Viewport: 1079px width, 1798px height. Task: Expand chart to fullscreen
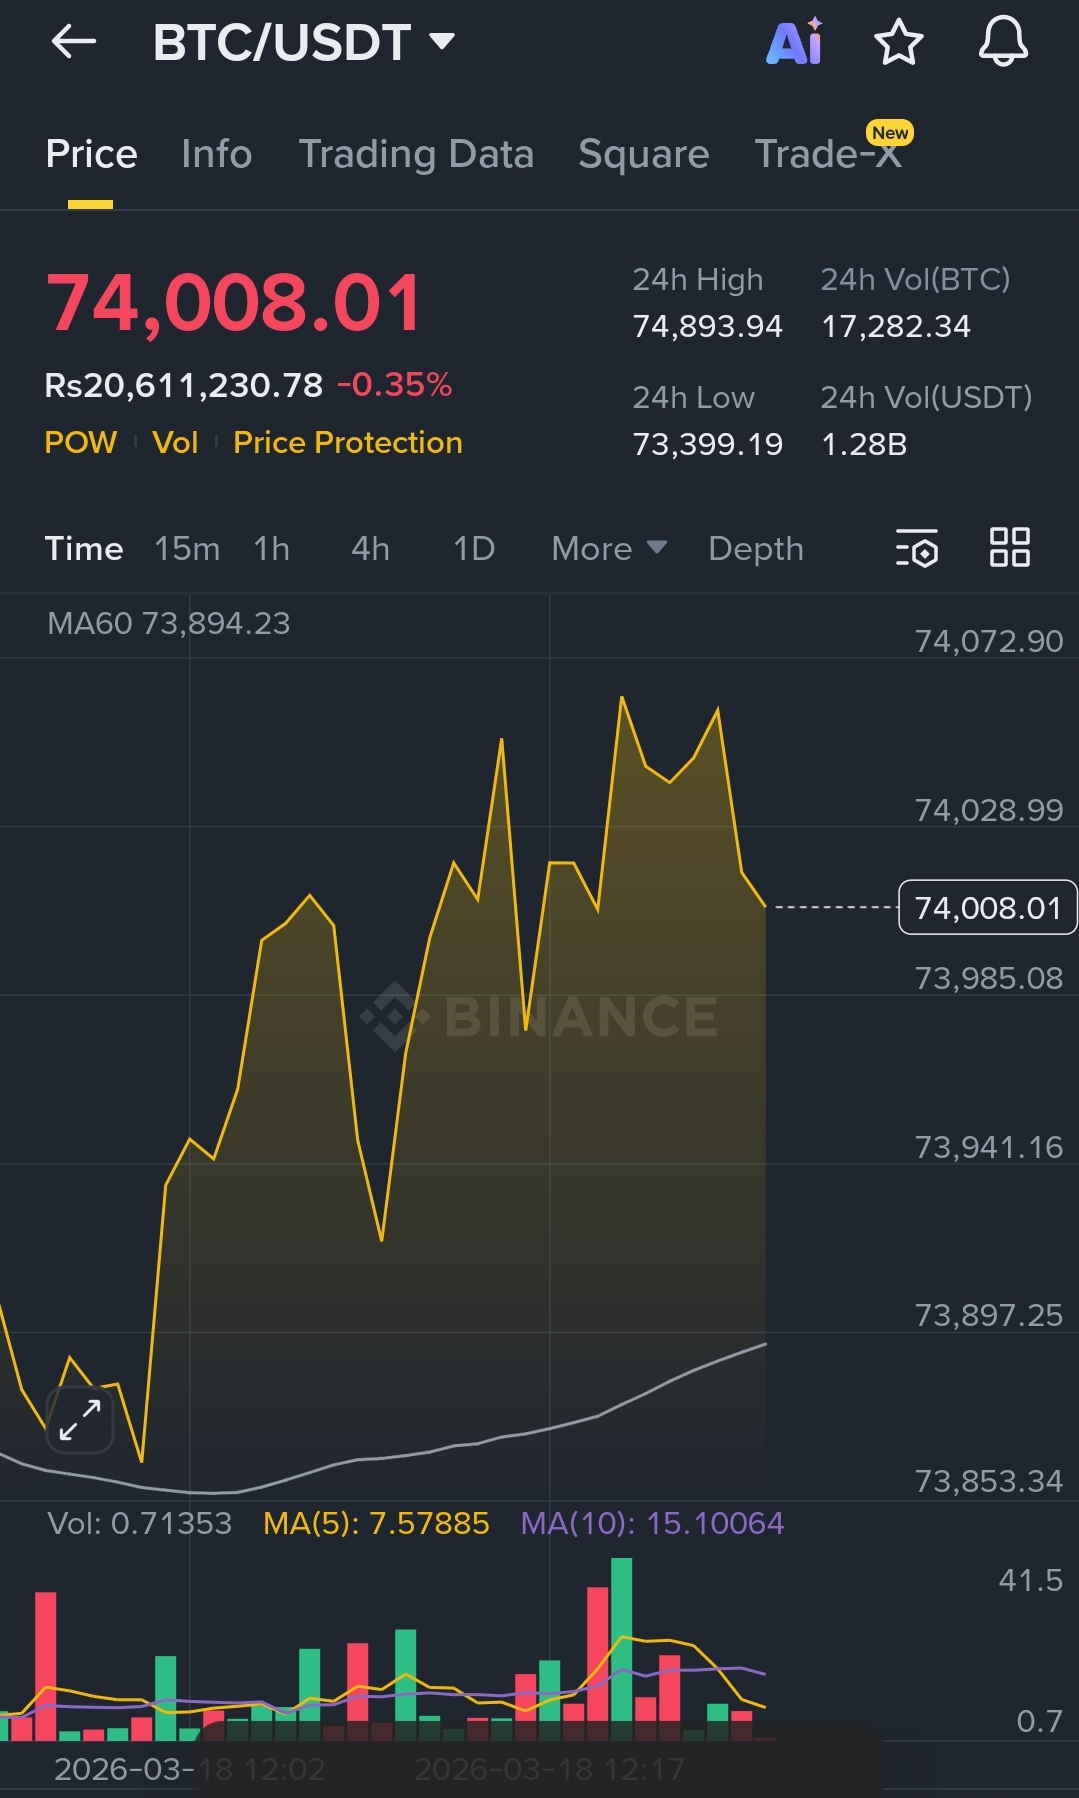80,1420
